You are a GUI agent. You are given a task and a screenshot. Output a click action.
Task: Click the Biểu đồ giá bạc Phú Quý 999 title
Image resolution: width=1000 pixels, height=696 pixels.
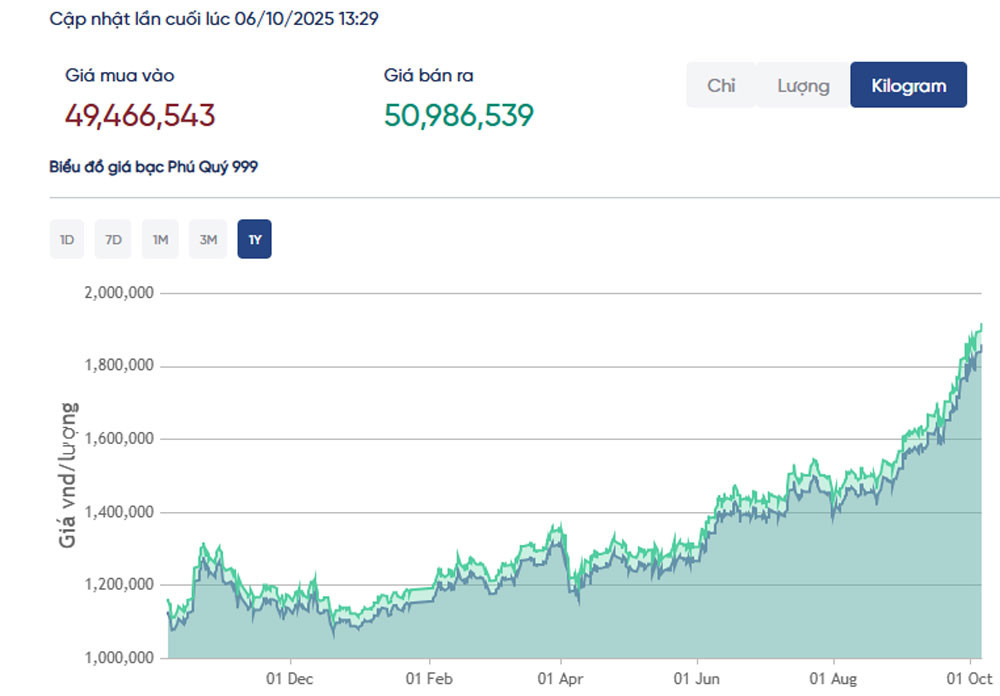pyautogui.click(x=153, y=167)
